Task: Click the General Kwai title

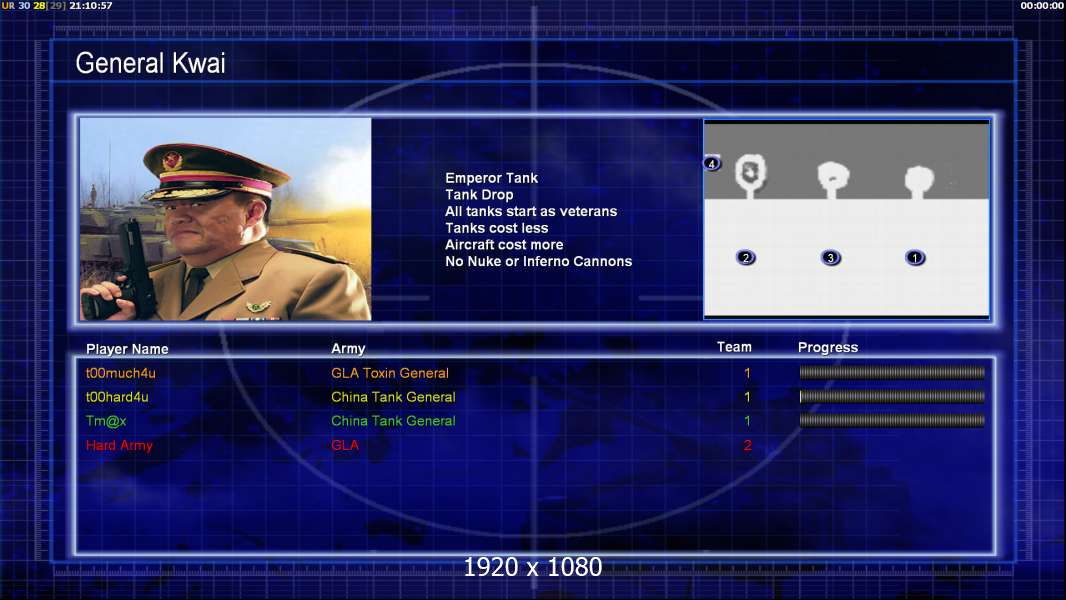Action: pos(150,63)
